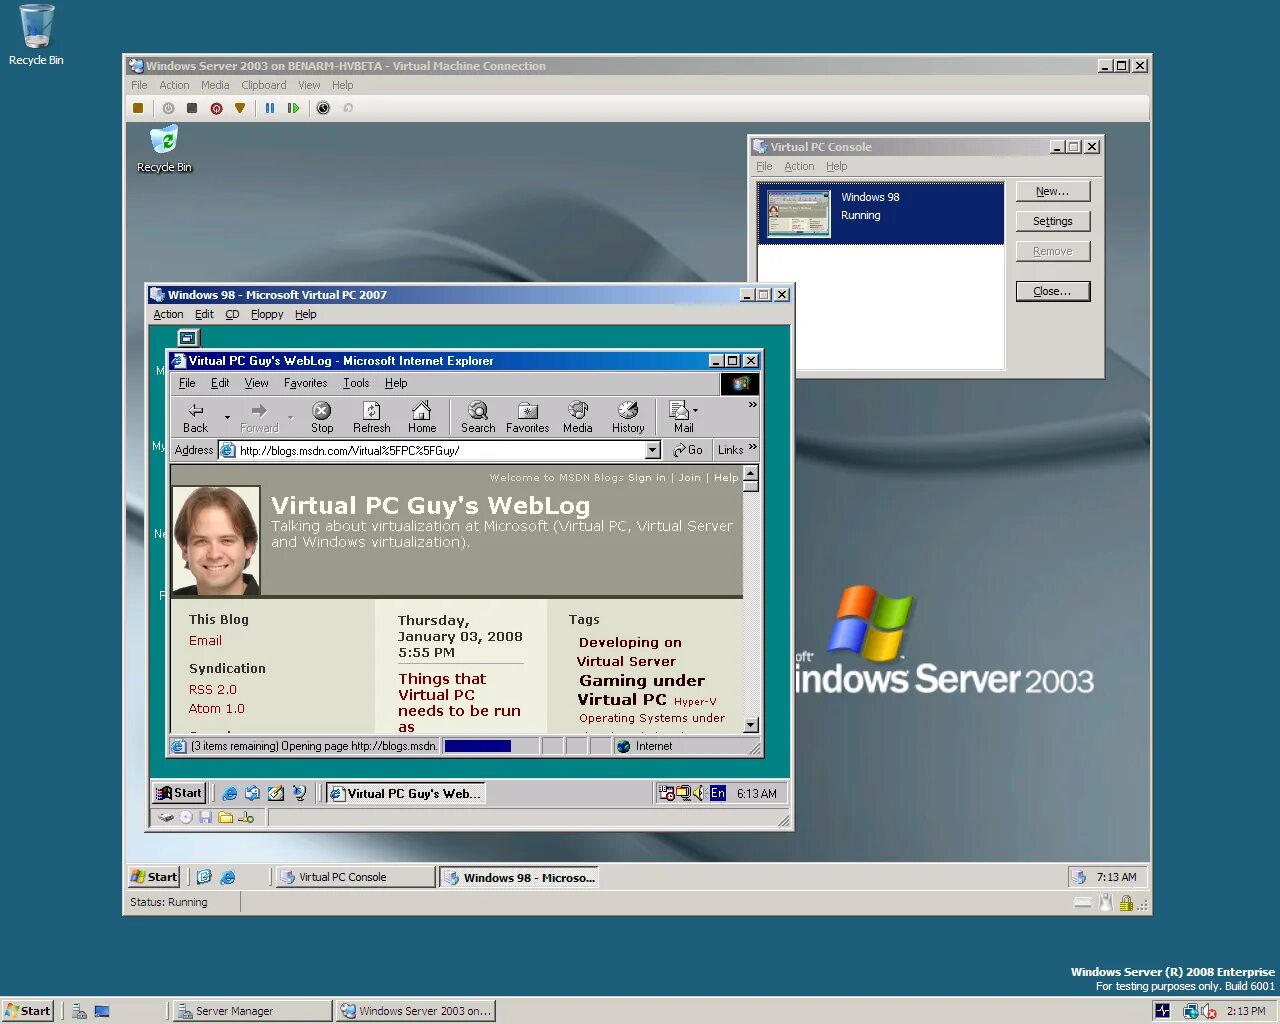Image resolution: width=1280 pixels, height=1024 pixels.
Task: Click Sign in link on blog header
Action: pos(646,478)
